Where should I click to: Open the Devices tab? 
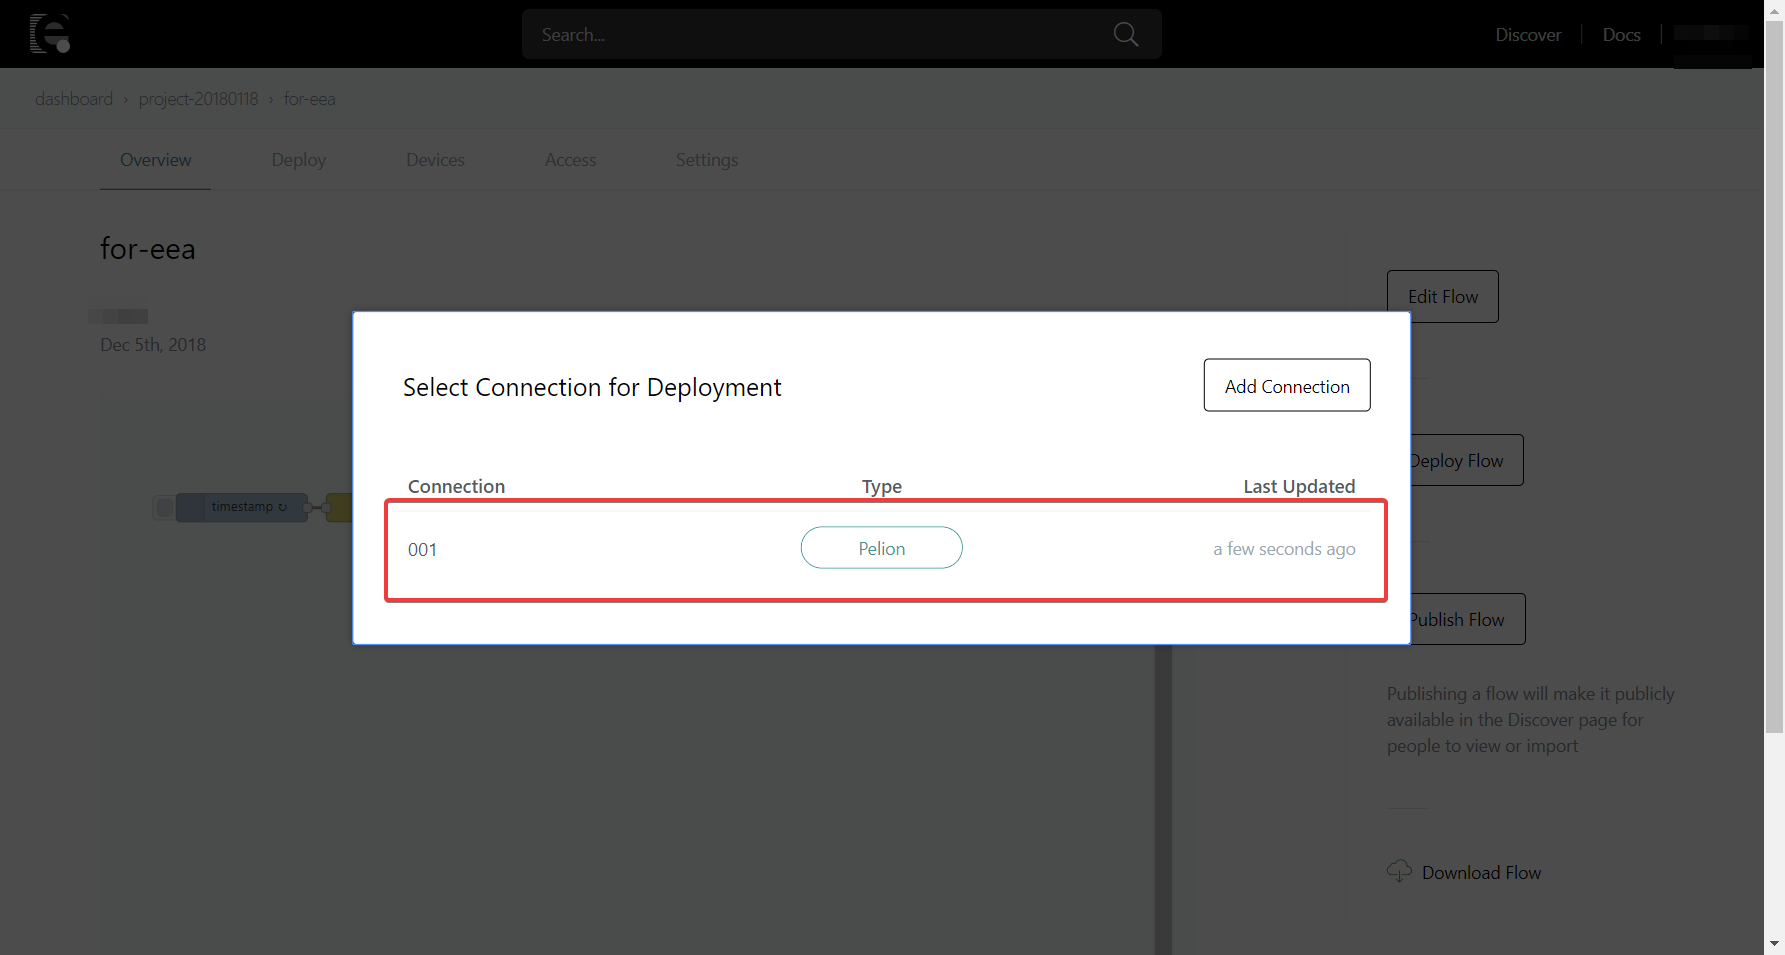[x=435, y=159]
